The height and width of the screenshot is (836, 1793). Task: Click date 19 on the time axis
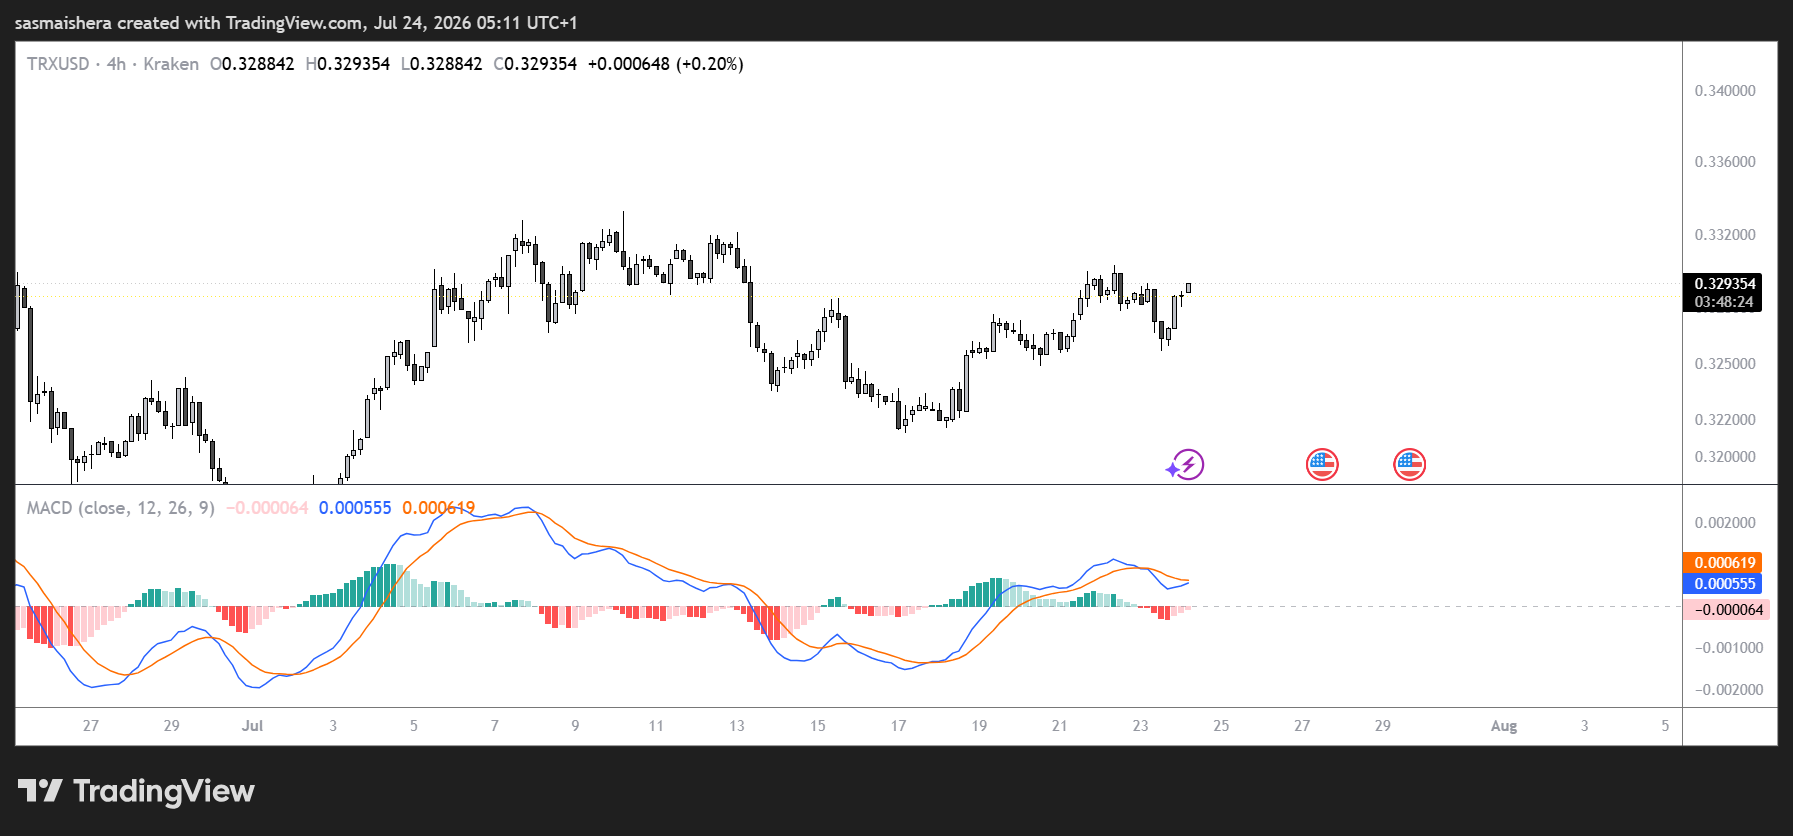tap(979, 726)
